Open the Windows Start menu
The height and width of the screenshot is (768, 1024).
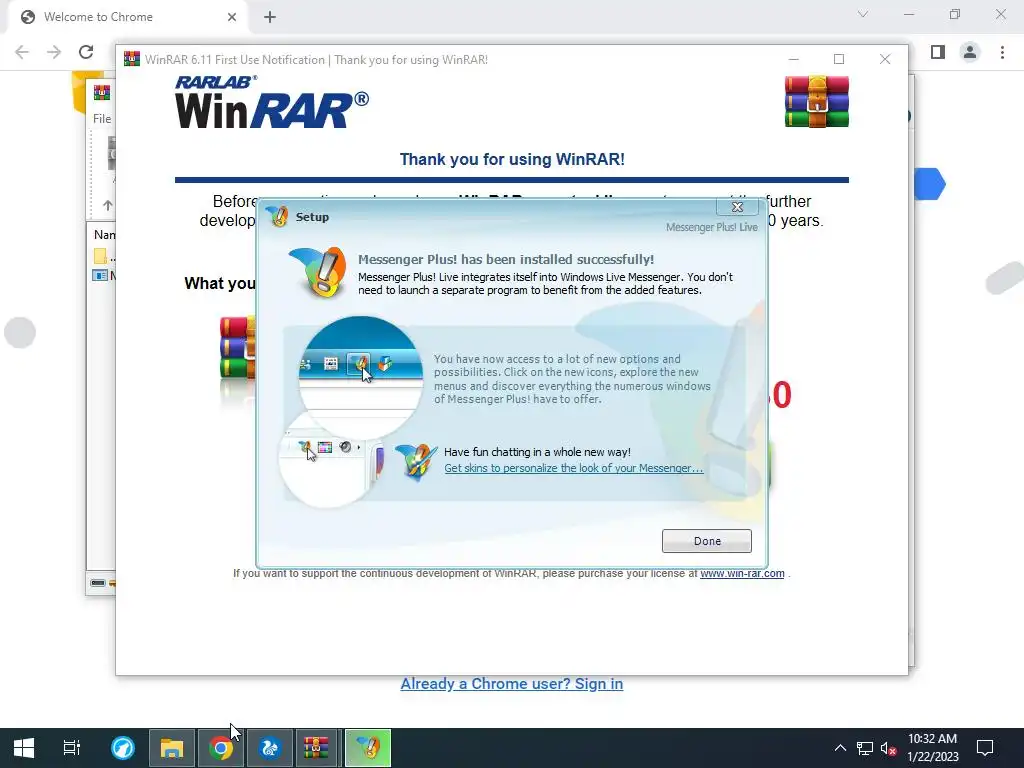24,748
